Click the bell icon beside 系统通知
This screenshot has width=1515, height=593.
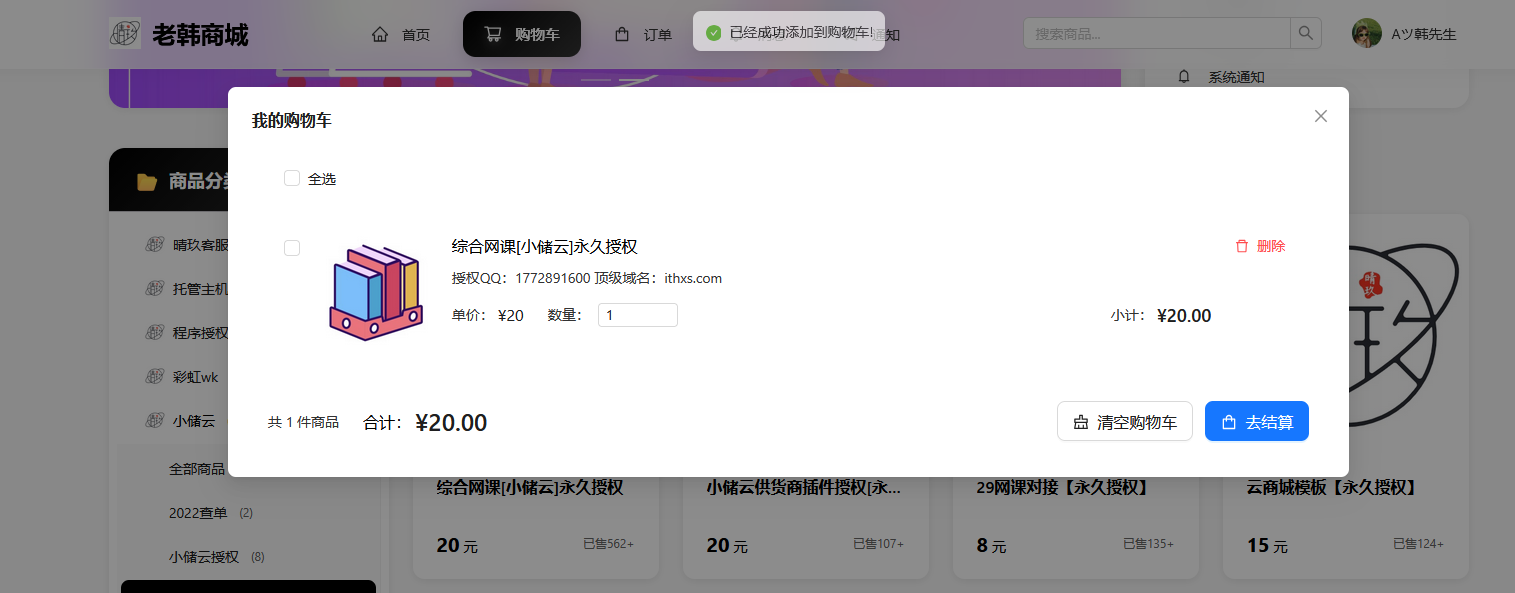click(x=1184, y=77)
